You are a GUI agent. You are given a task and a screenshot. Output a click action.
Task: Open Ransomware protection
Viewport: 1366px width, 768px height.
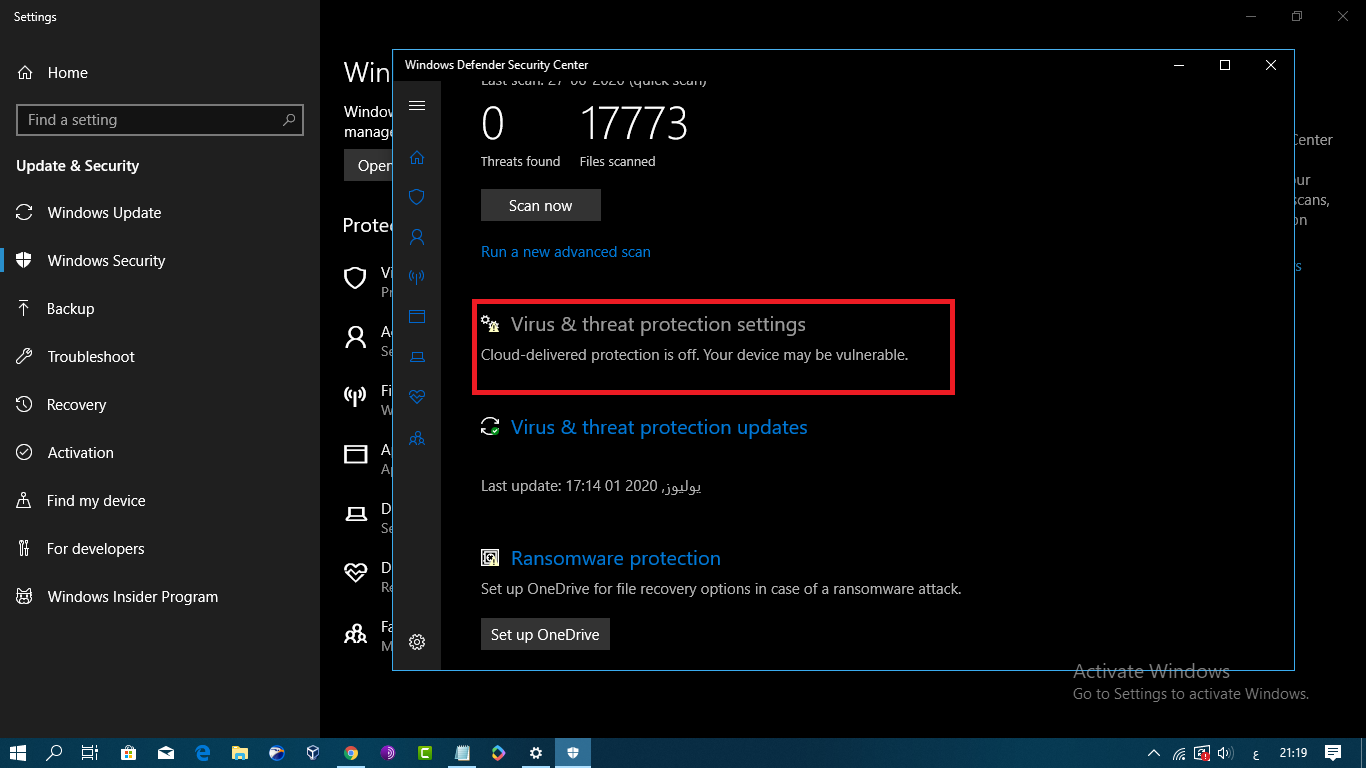(x=616, y=558)
